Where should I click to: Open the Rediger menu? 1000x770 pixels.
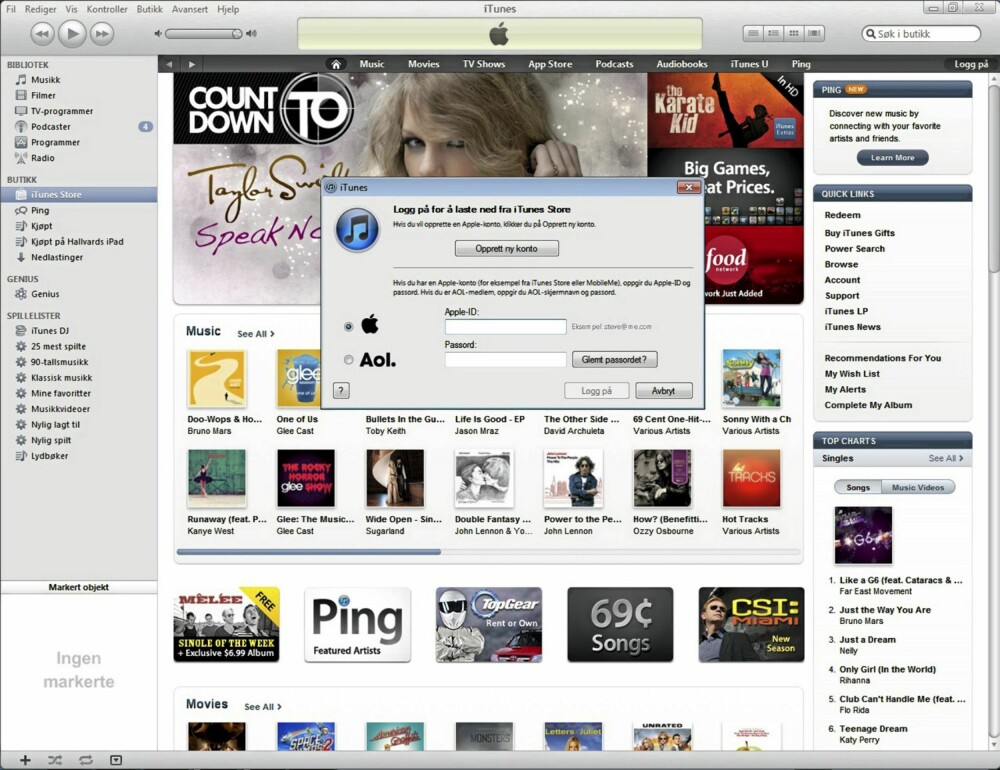coord(40,9)
